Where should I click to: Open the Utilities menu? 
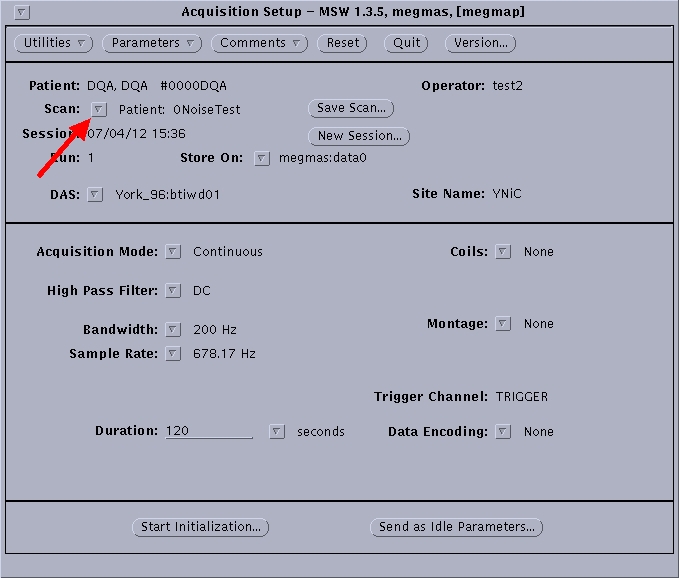54,43
